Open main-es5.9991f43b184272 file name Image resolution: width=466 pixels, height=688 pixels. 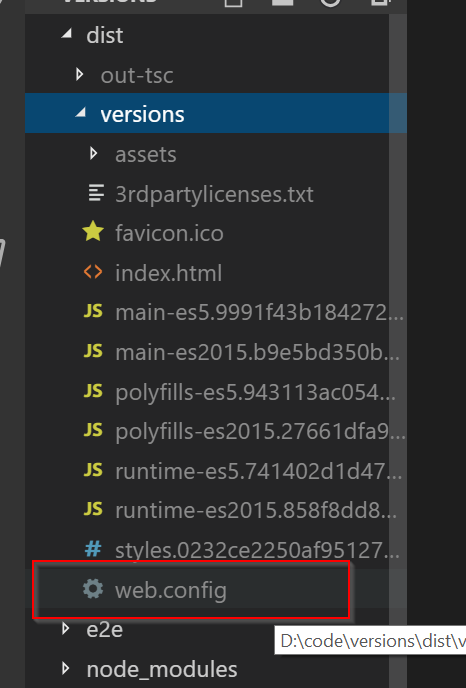tap(259, 313)
